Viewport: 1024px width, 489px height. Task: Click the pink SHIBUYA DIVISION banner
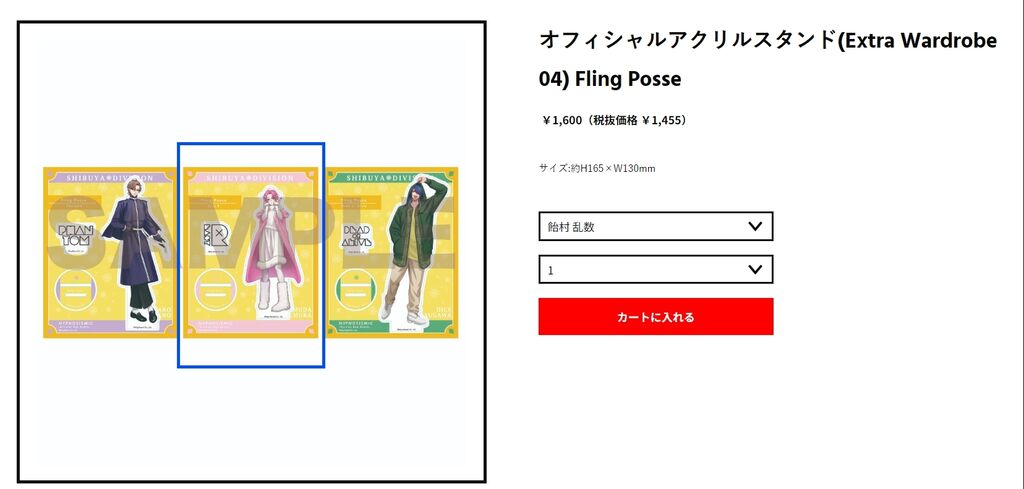coord(251,178)
